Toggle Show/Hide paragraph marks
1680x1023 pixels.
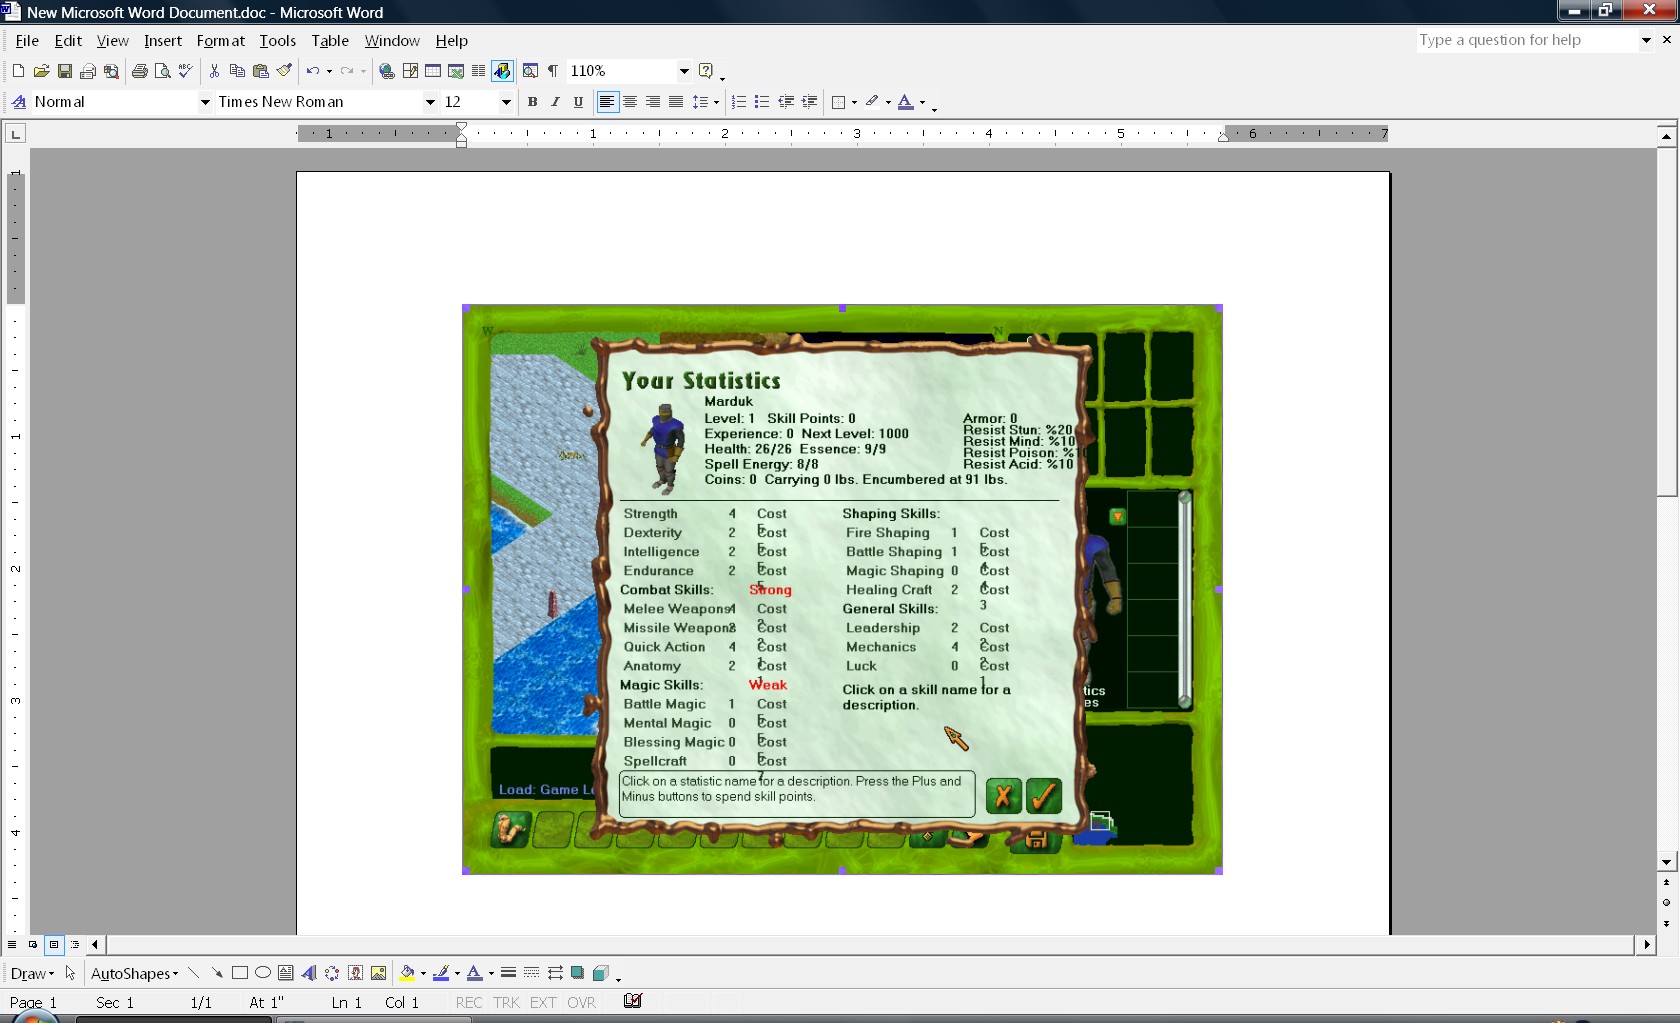point(553,71)
